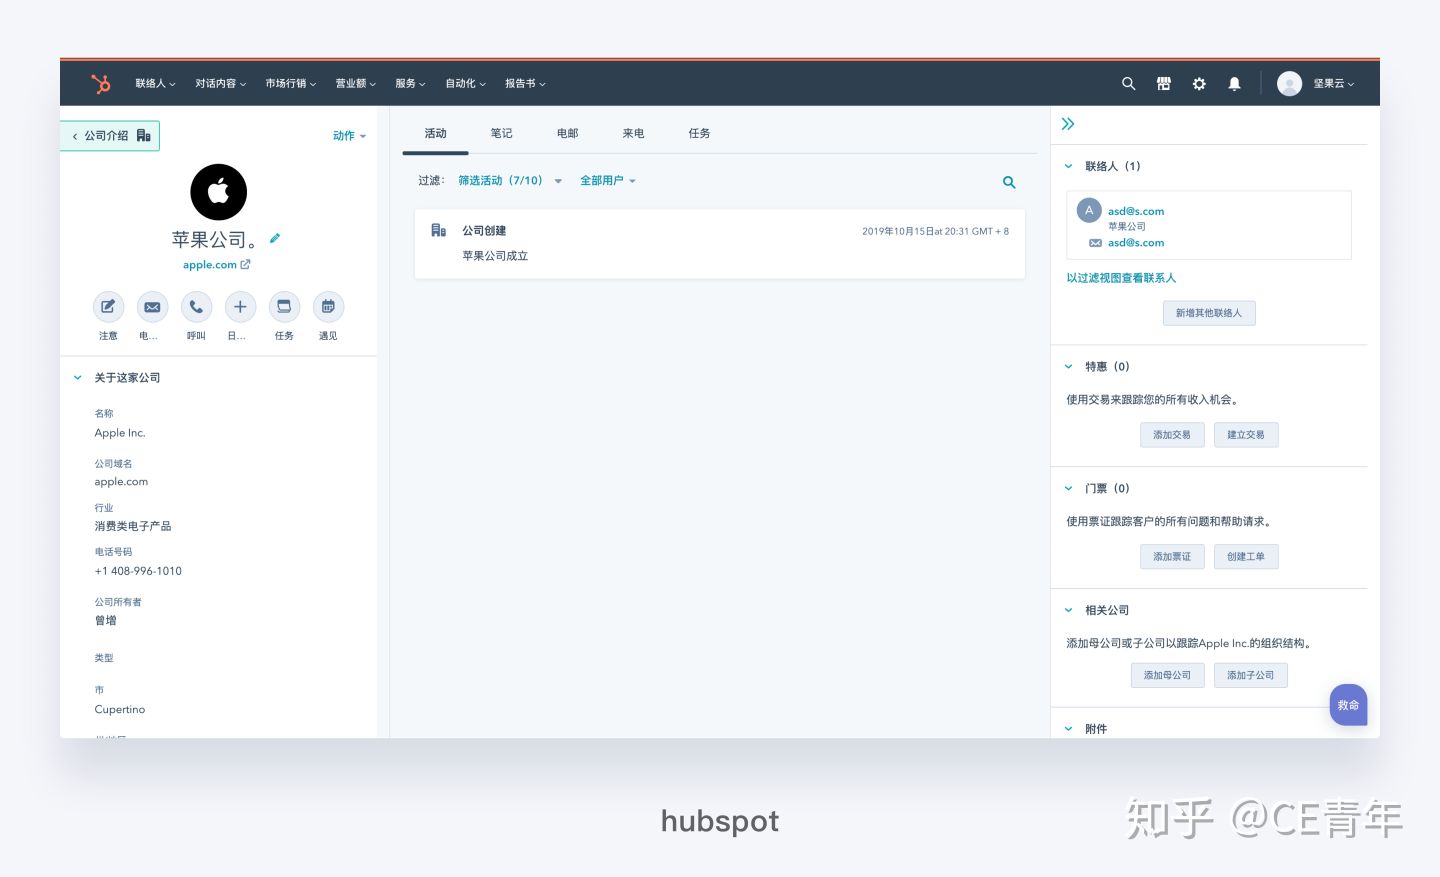Viewport: 1440px width, 877px height.
Task: Click the plus log activity icon
Action: (240, 307)
